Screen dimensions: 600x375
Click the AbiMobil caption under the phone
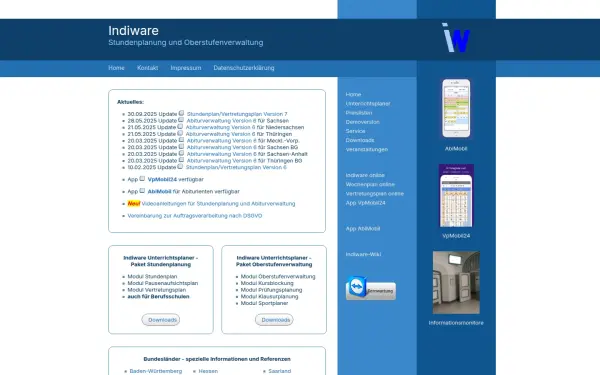coord(456,148)
